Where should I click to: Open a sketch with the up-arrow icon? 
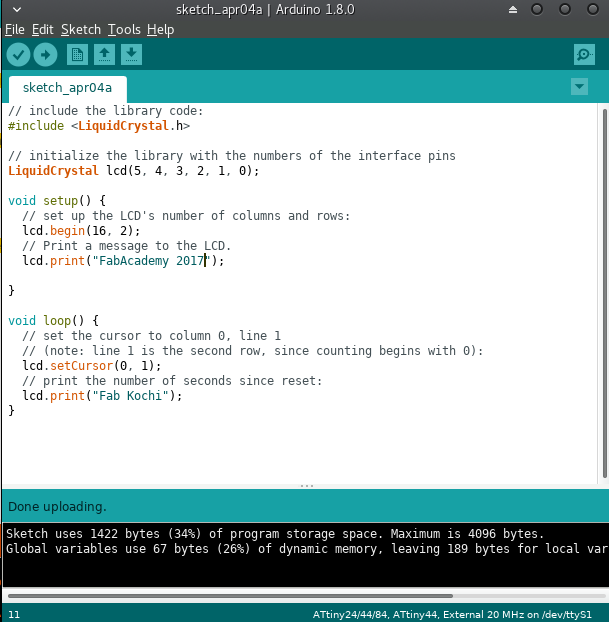(x=104, y=54)
